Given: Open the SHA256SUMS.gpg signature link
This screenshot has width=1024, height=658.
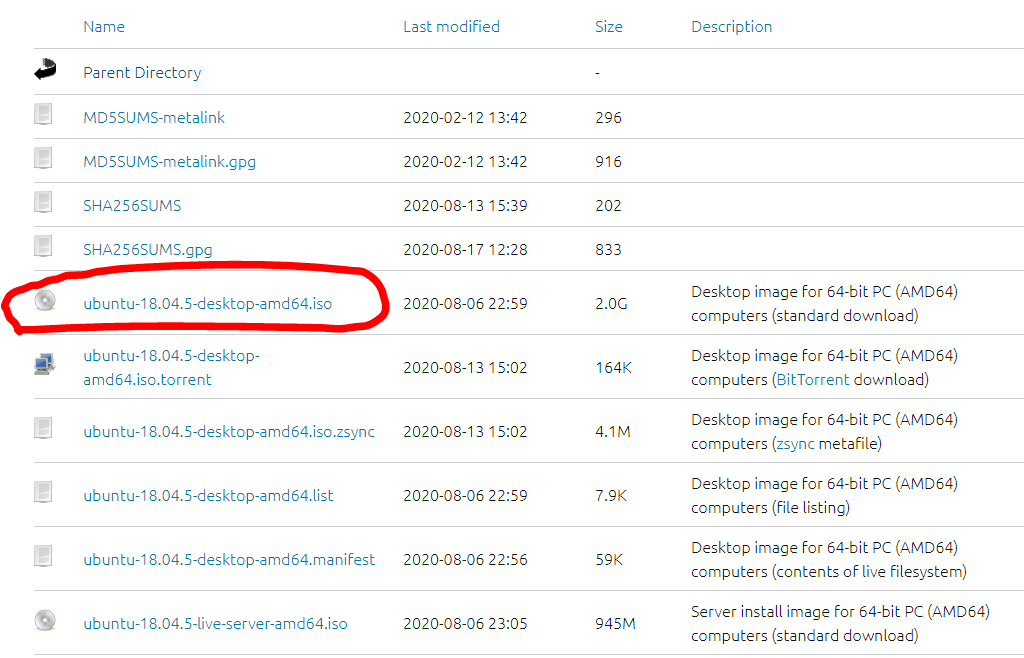Looking at the screenshot, I should click(148, 250).
